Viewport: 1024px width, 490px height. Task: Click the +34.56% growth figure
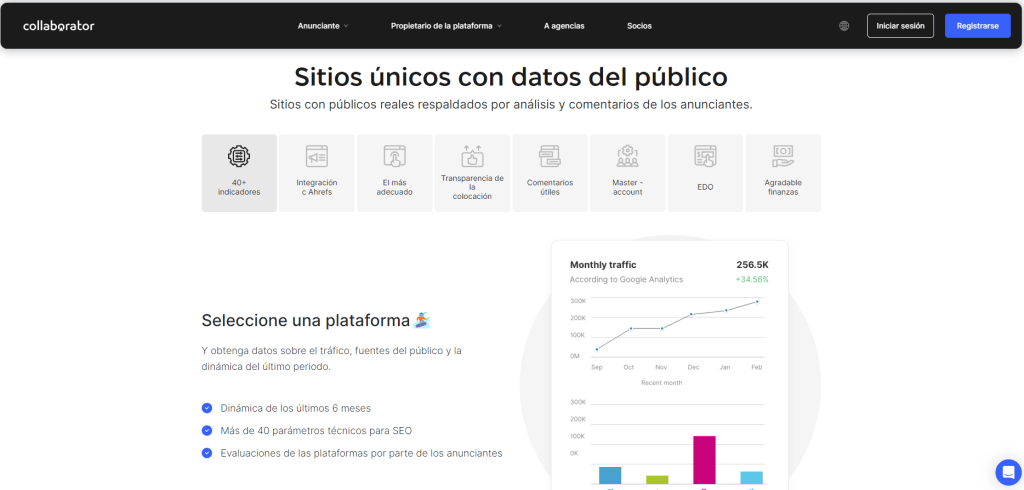[x=752, y=280]
